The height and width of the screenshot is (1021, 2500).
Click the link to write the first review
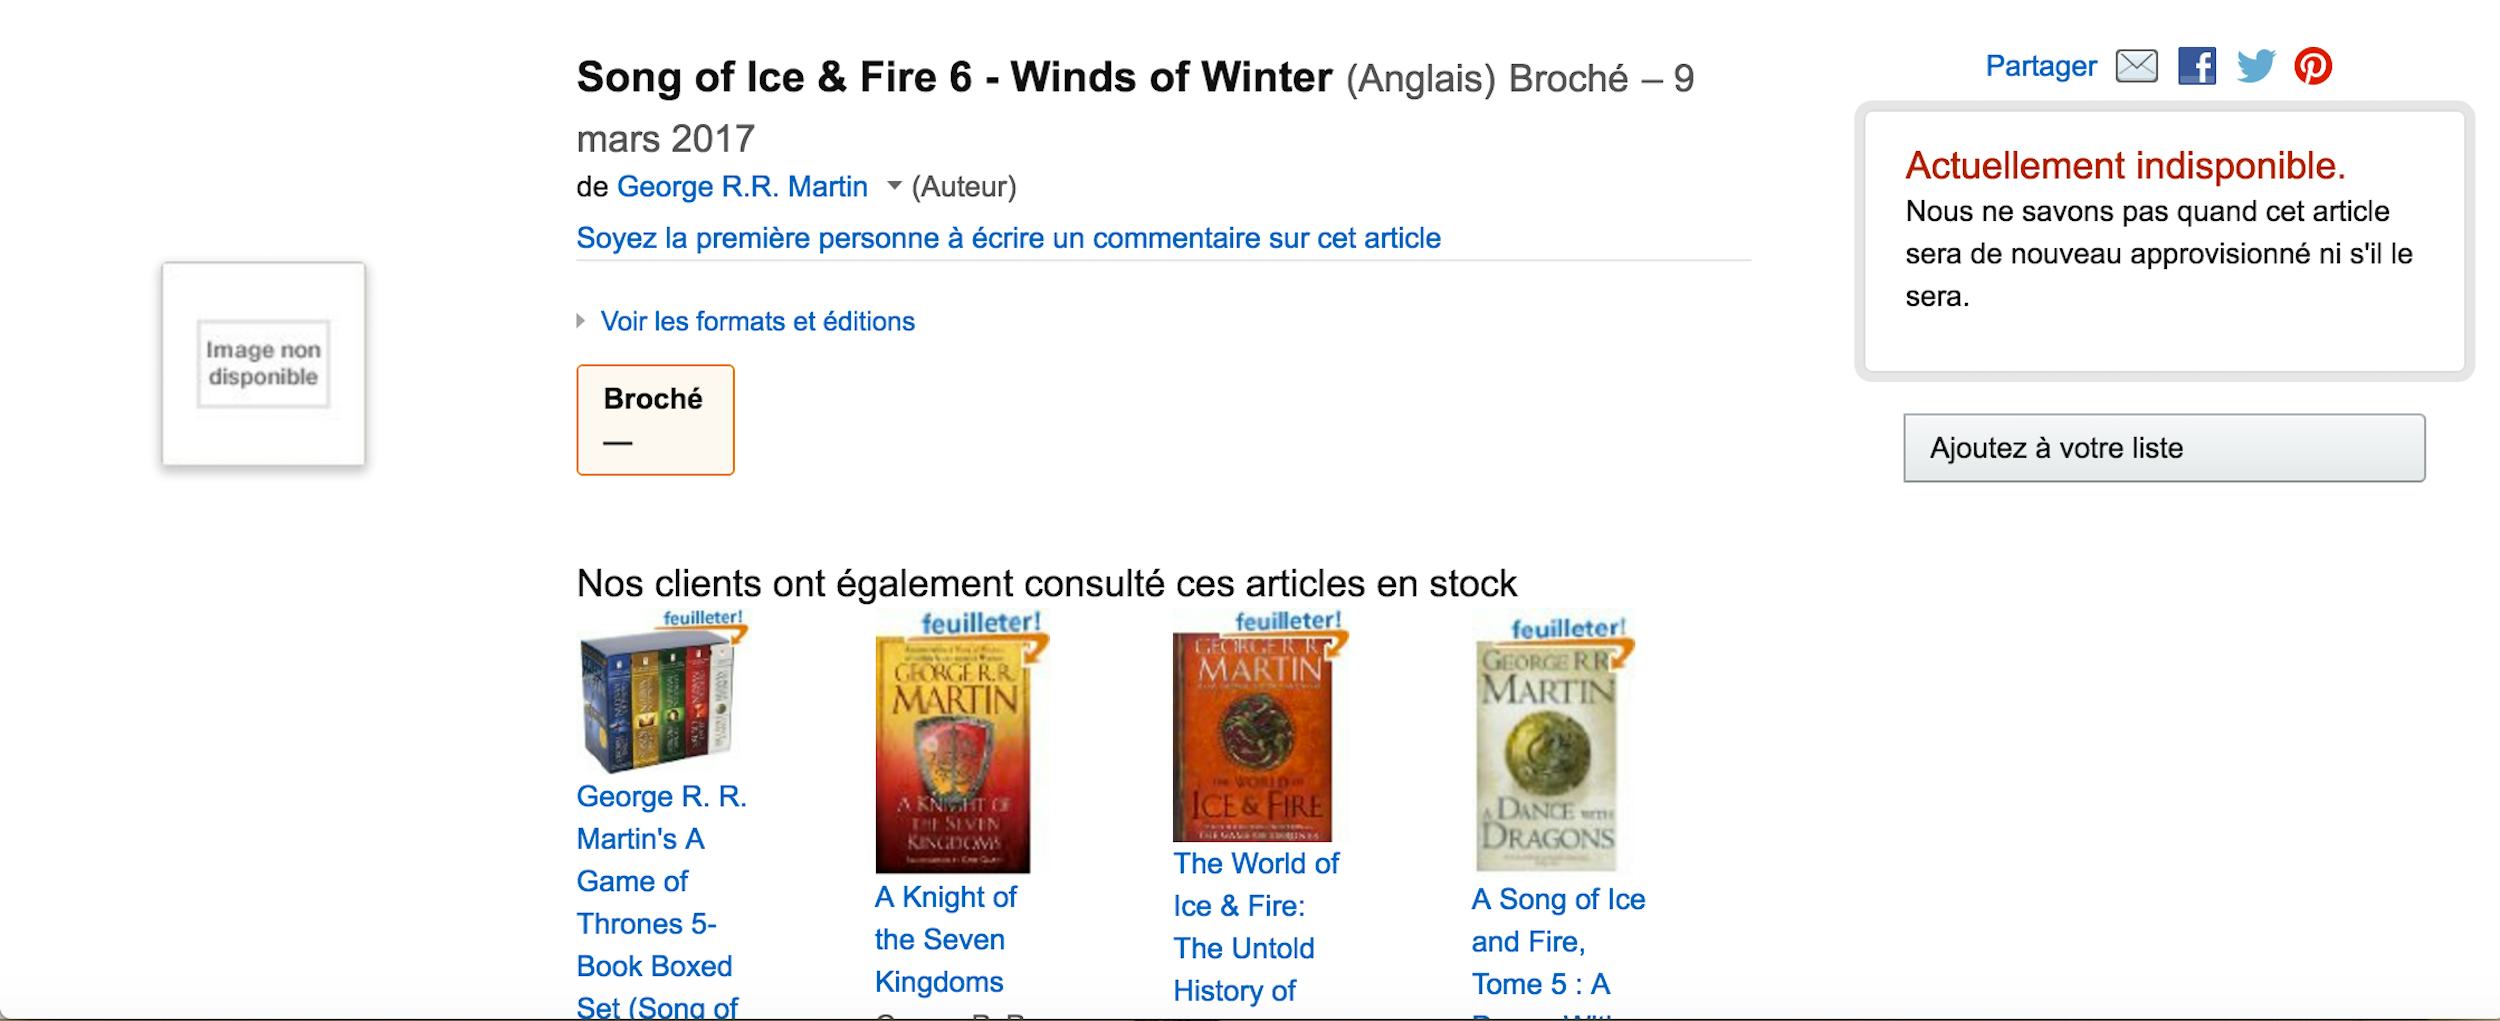click(1008, 238)
